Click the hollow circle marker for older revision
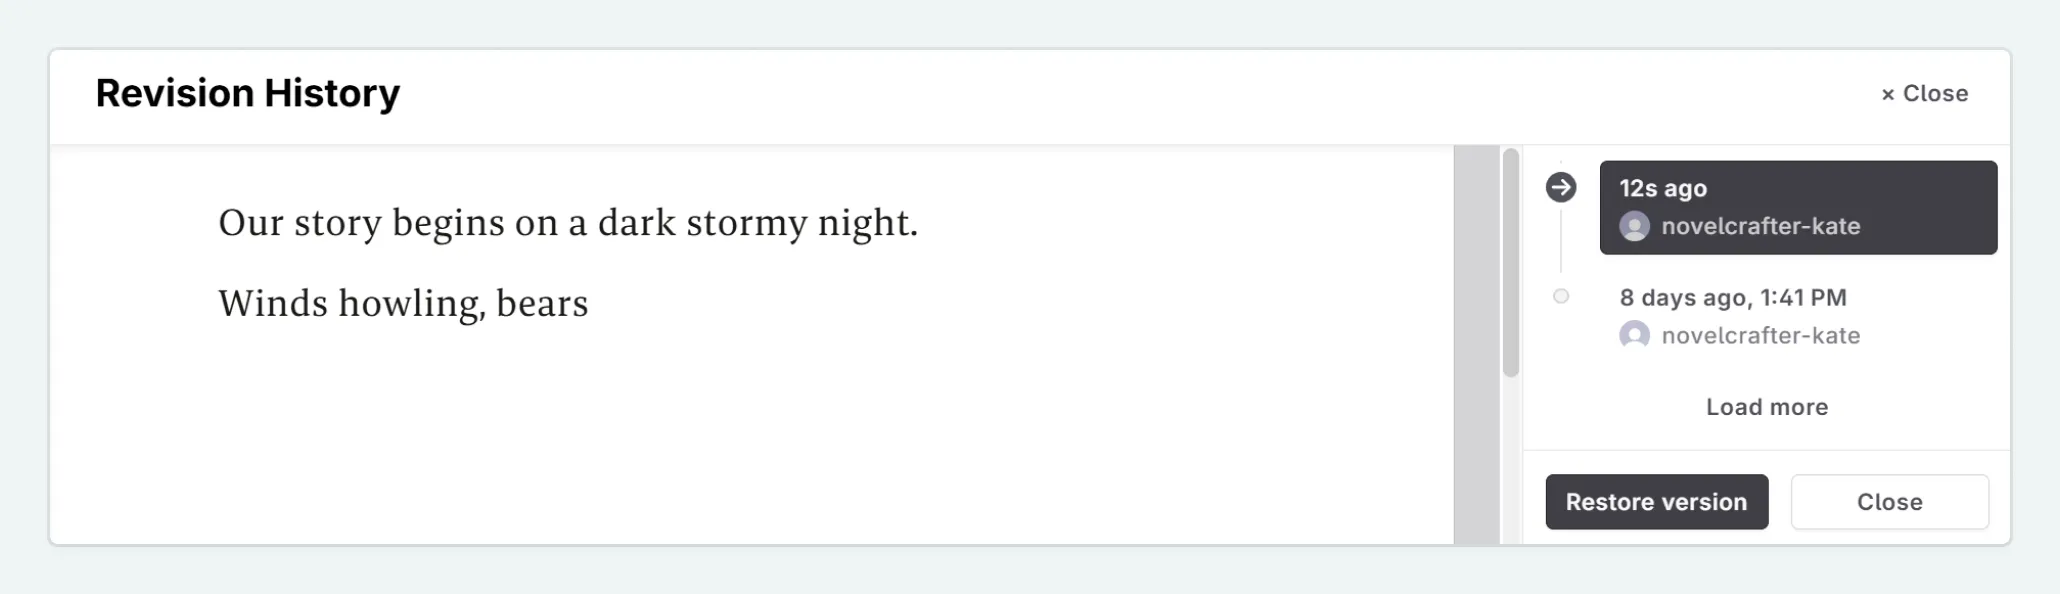2060x594 pixels. click(1561, 296)
